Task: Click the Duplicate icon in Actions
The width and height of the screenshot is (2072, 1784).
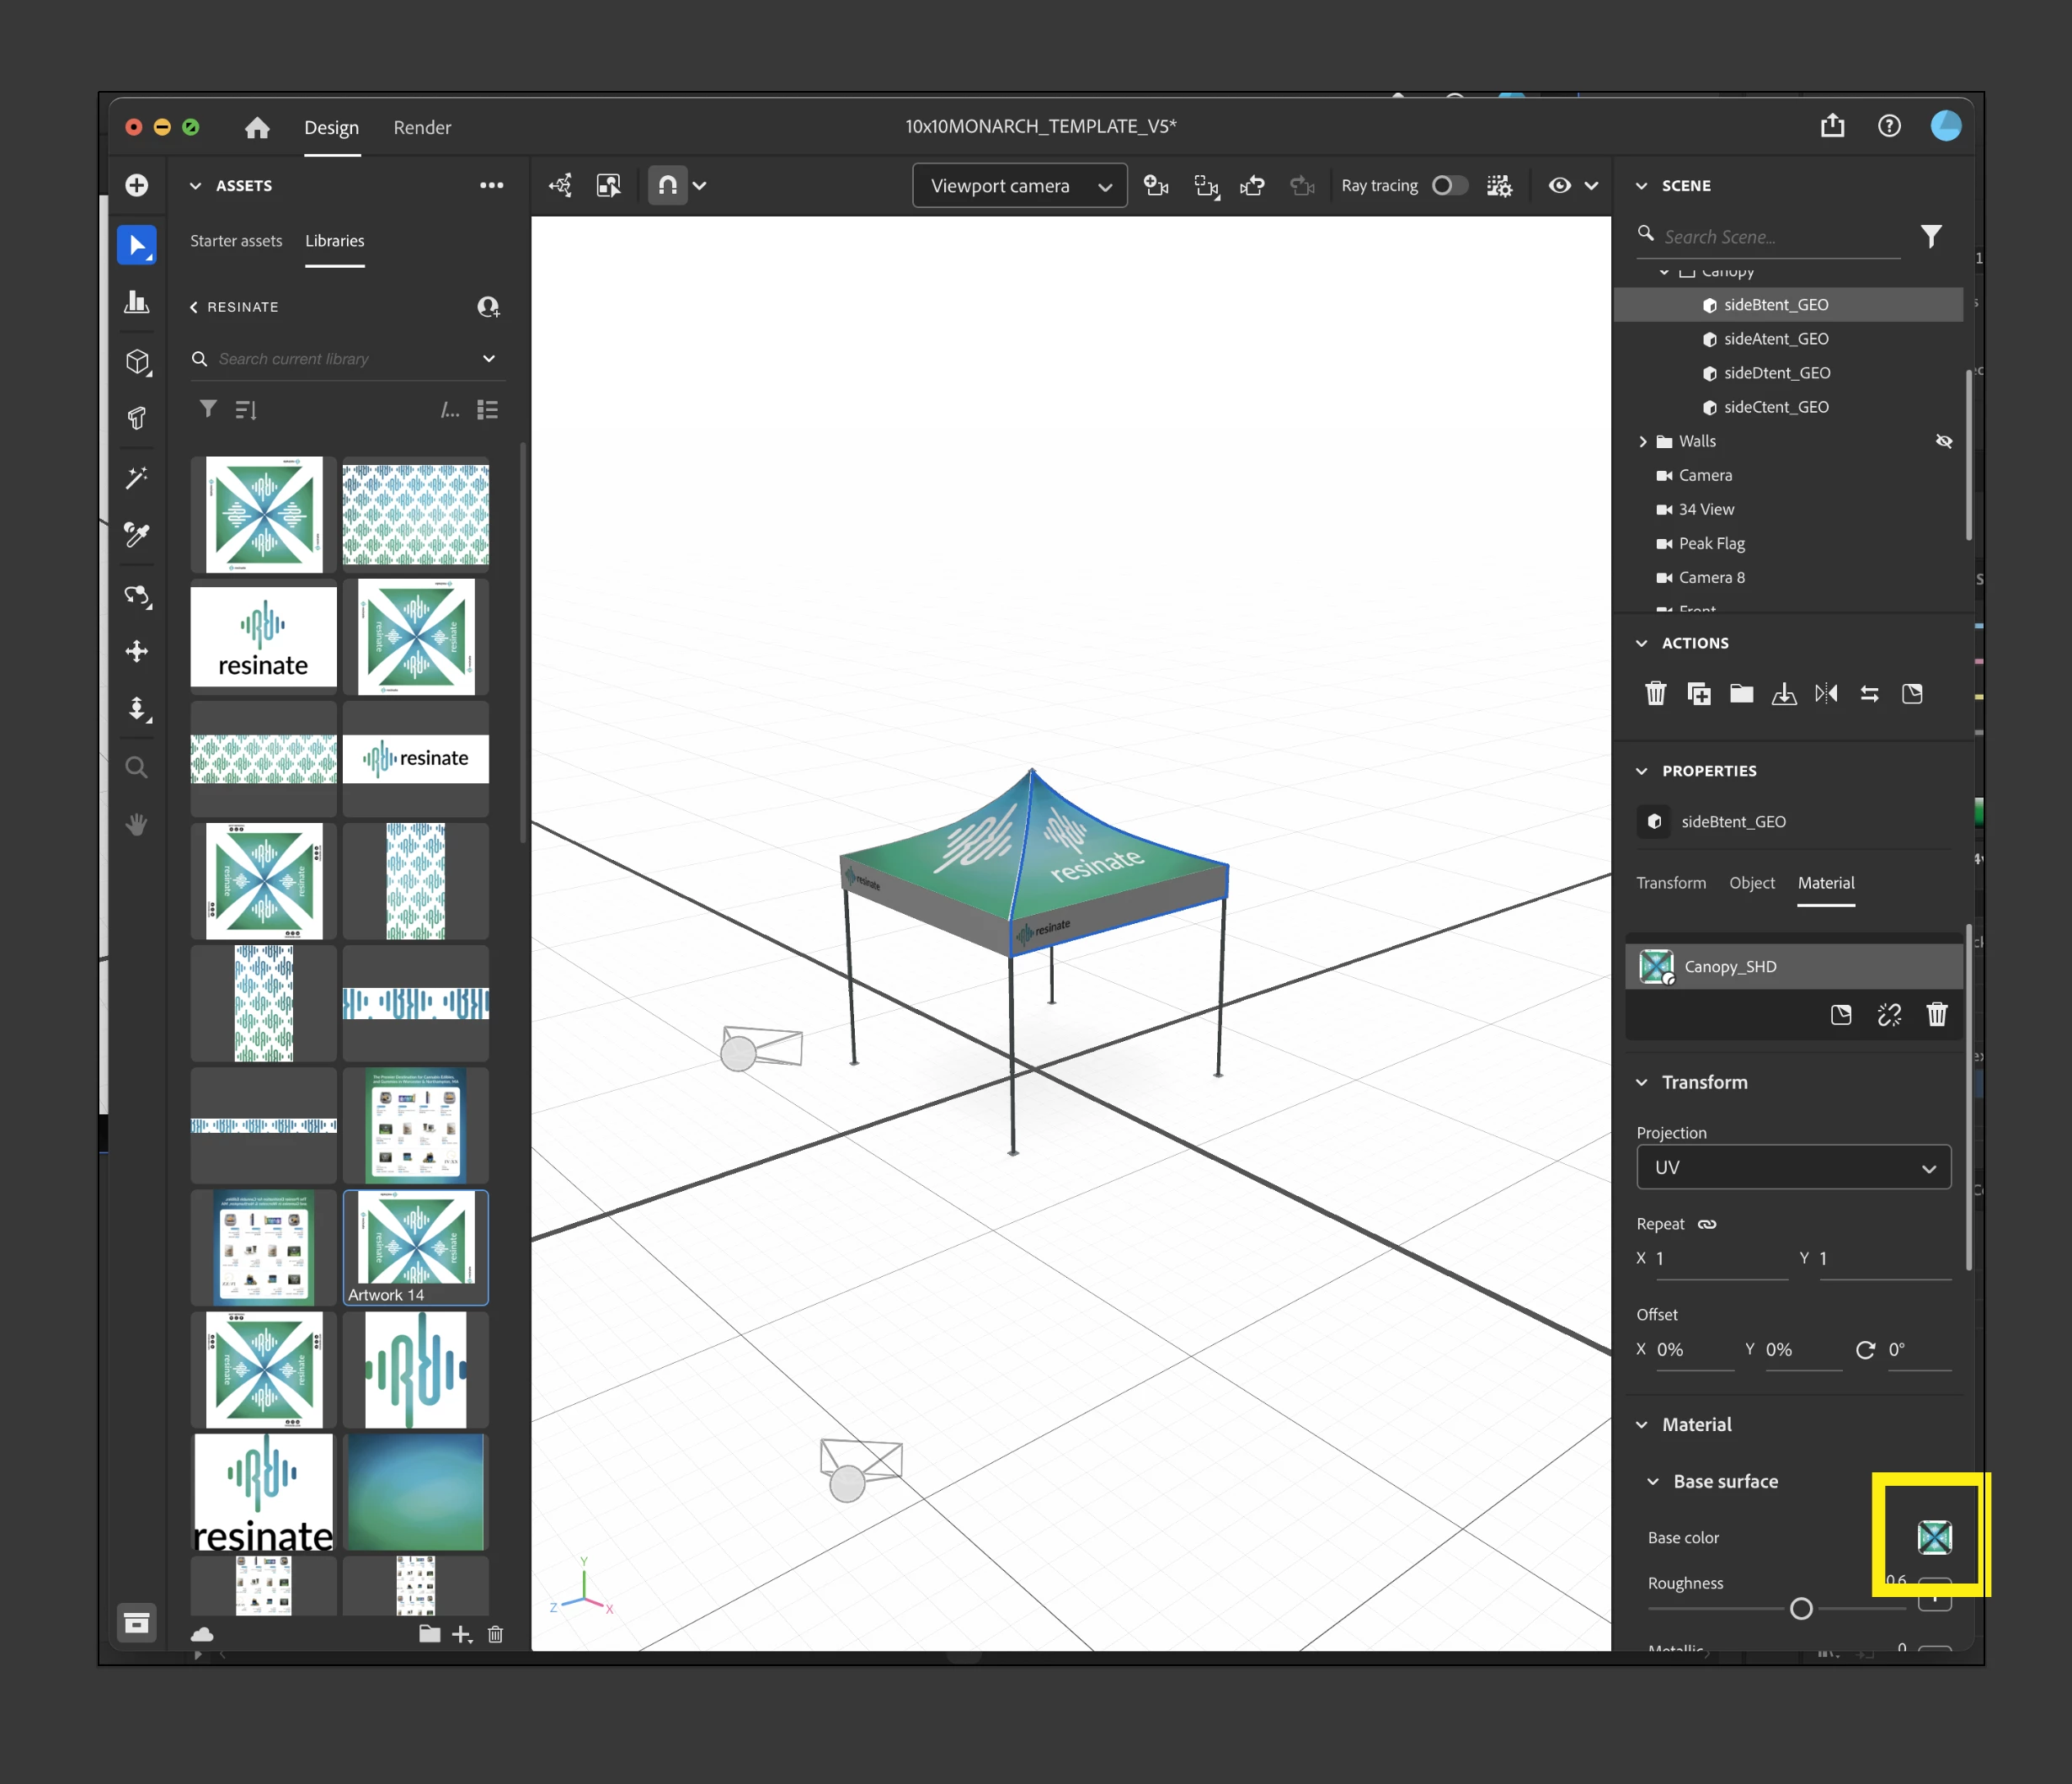Action: pyautogui.click(x=1698, y=693)
